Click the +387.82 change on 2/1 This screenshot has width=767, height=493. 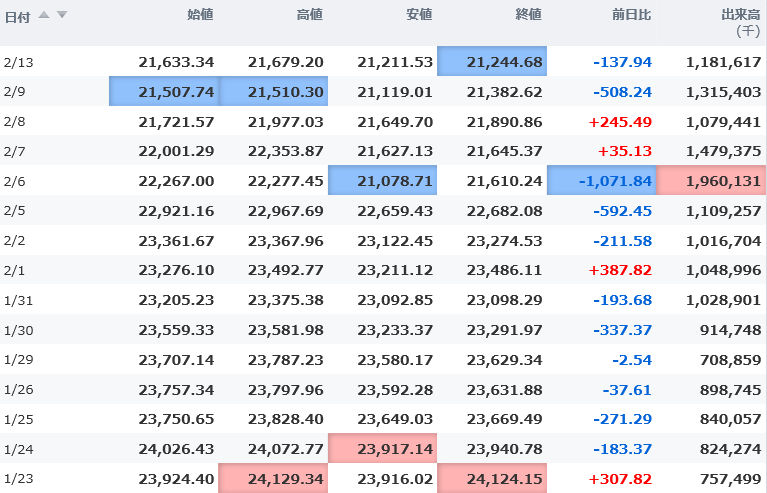click(620, 270)
